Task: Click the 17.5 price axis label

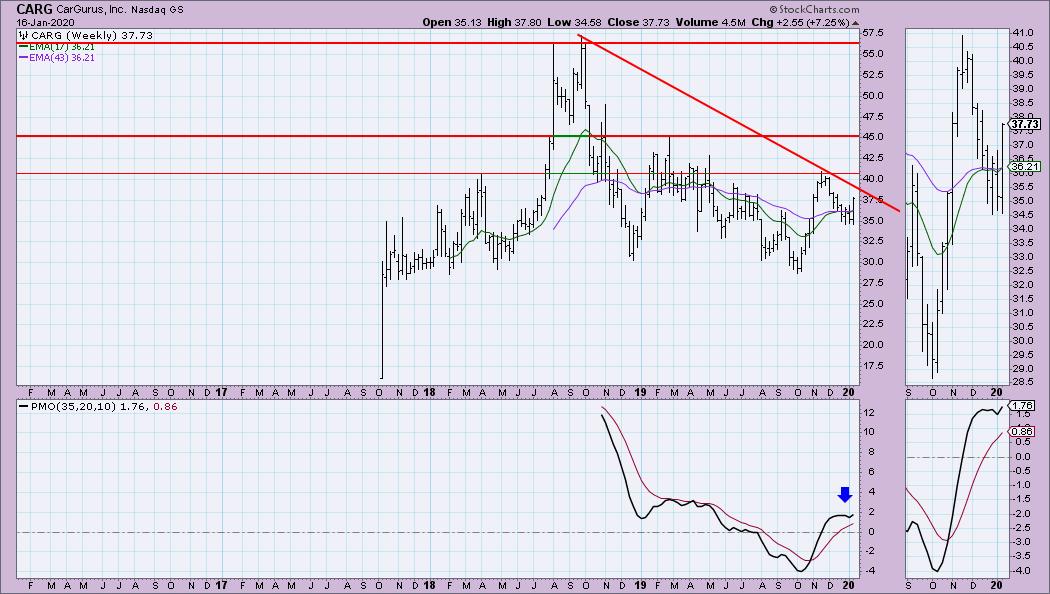Action: click(874, 366)
